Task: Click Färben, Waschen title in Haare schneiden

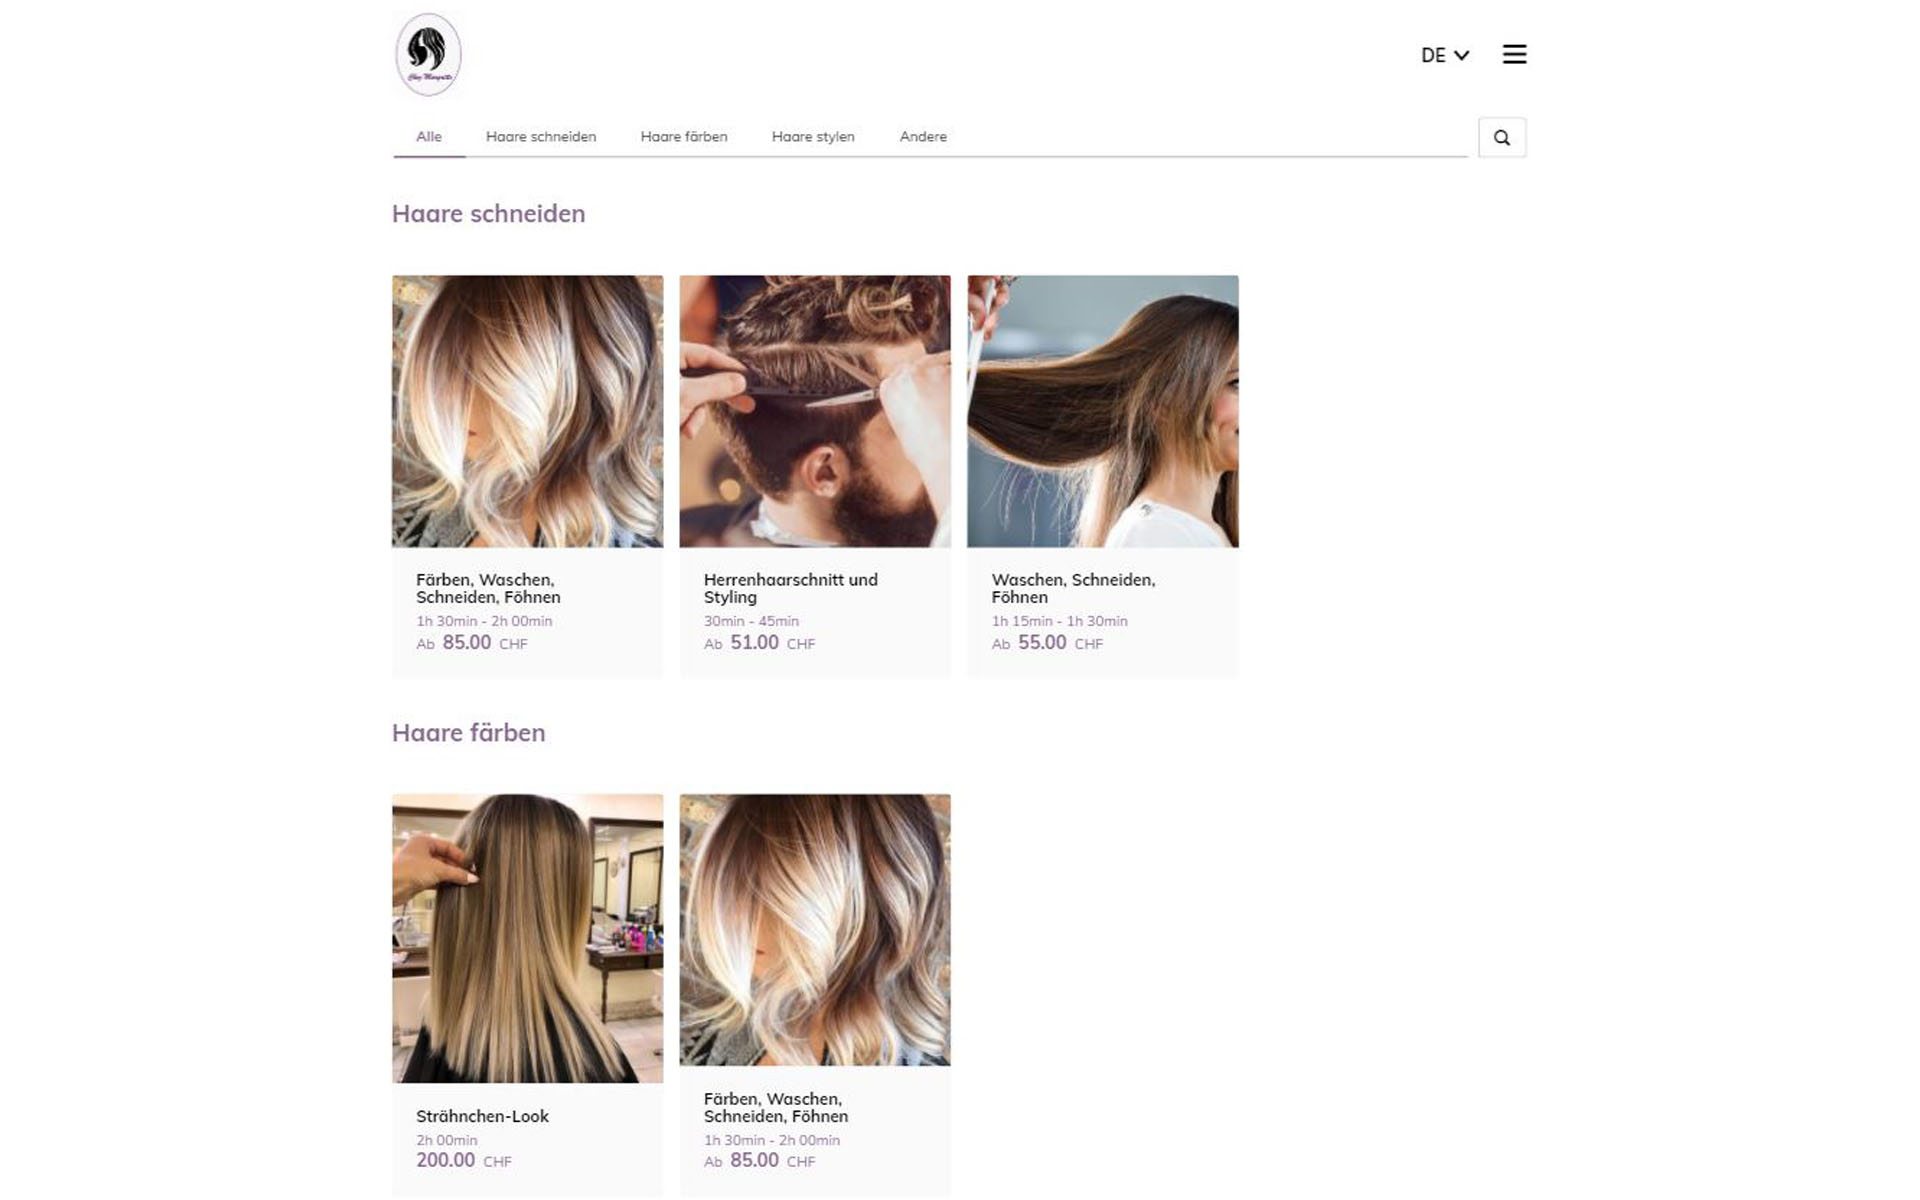Action: [x=488, y=588]
